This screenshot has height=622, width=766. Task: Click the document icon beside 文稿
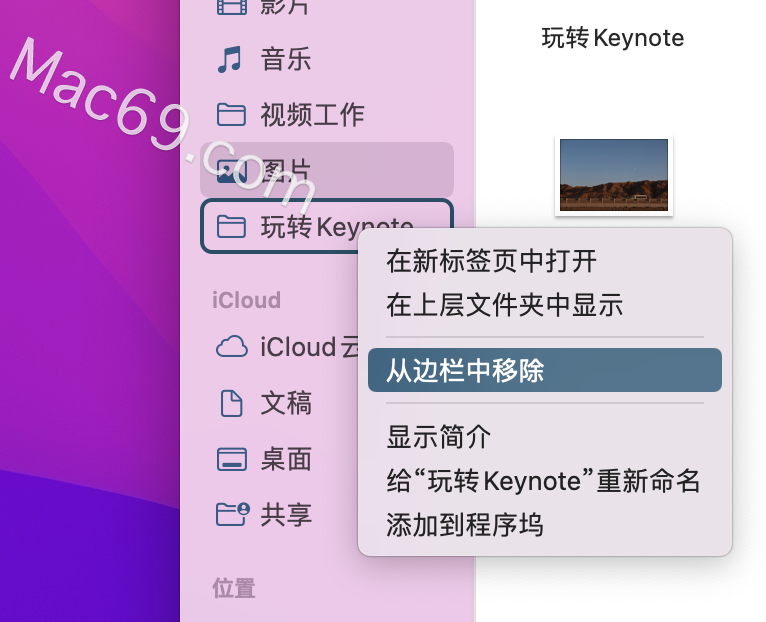coord(231,403)
